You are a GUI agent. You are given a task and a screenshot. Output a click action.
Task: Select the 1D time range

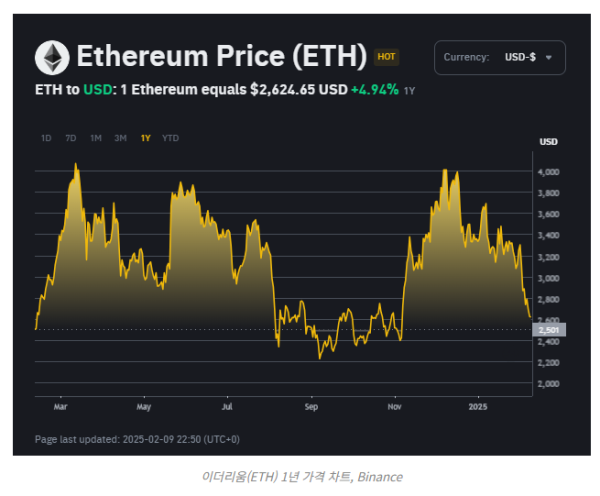(x=46, y=137)
